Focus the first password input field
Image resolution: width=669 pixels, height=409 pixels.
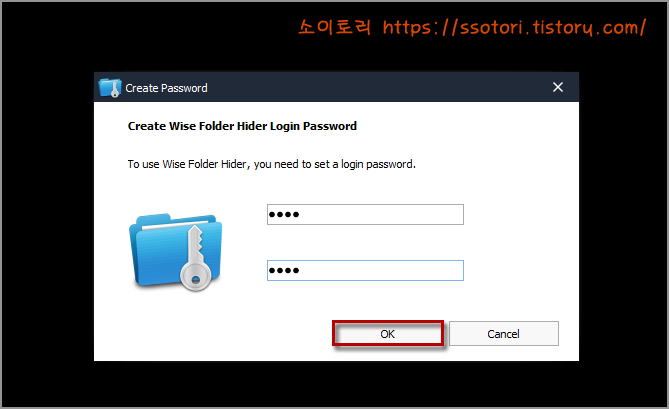click(365, 215)
